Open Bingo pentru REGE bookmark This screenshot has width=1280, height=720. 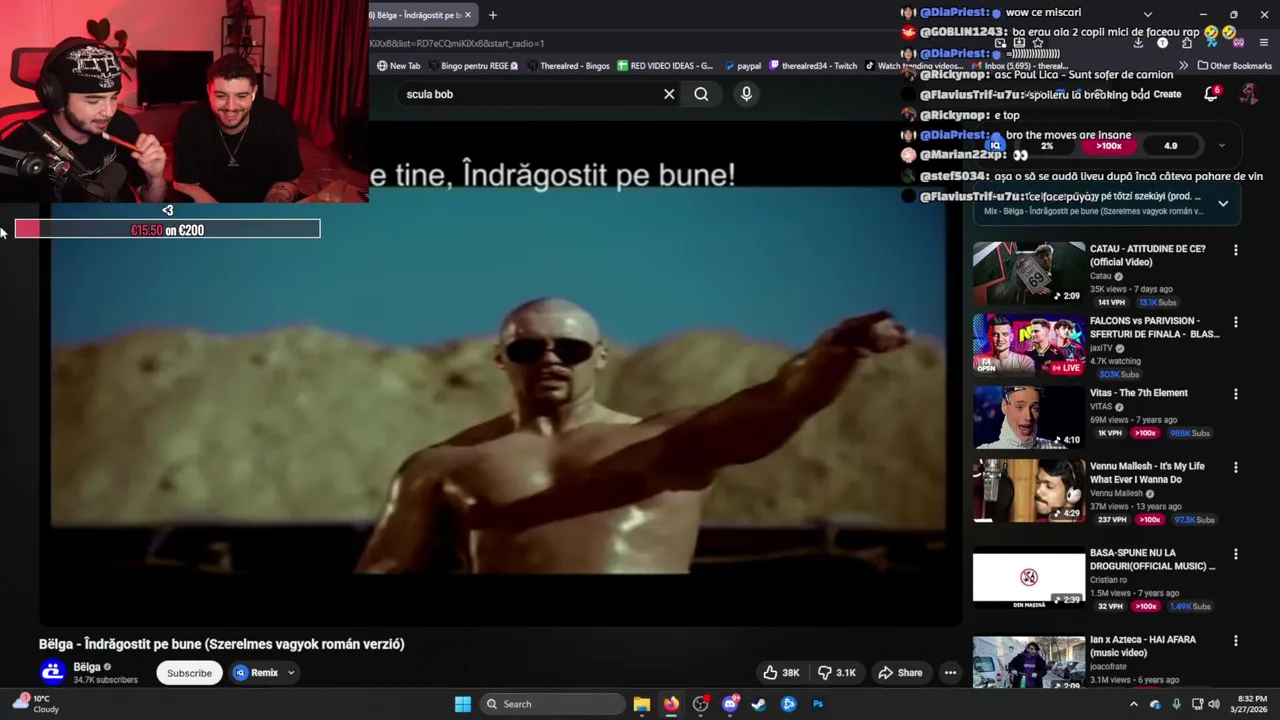[x=472, y=66]
